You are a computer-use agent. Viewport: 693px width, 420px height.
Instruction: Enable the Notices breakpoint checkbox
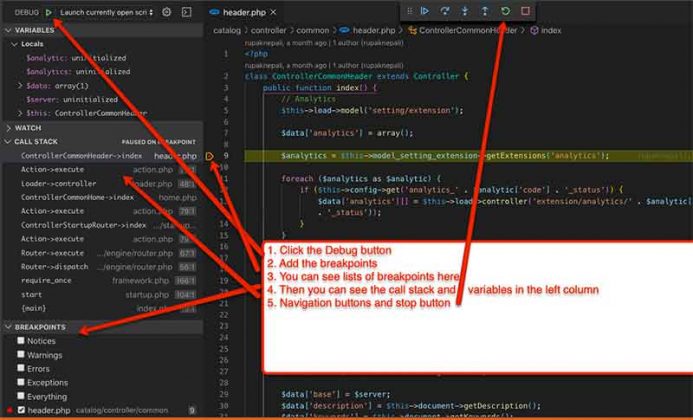tap(21, 341)
